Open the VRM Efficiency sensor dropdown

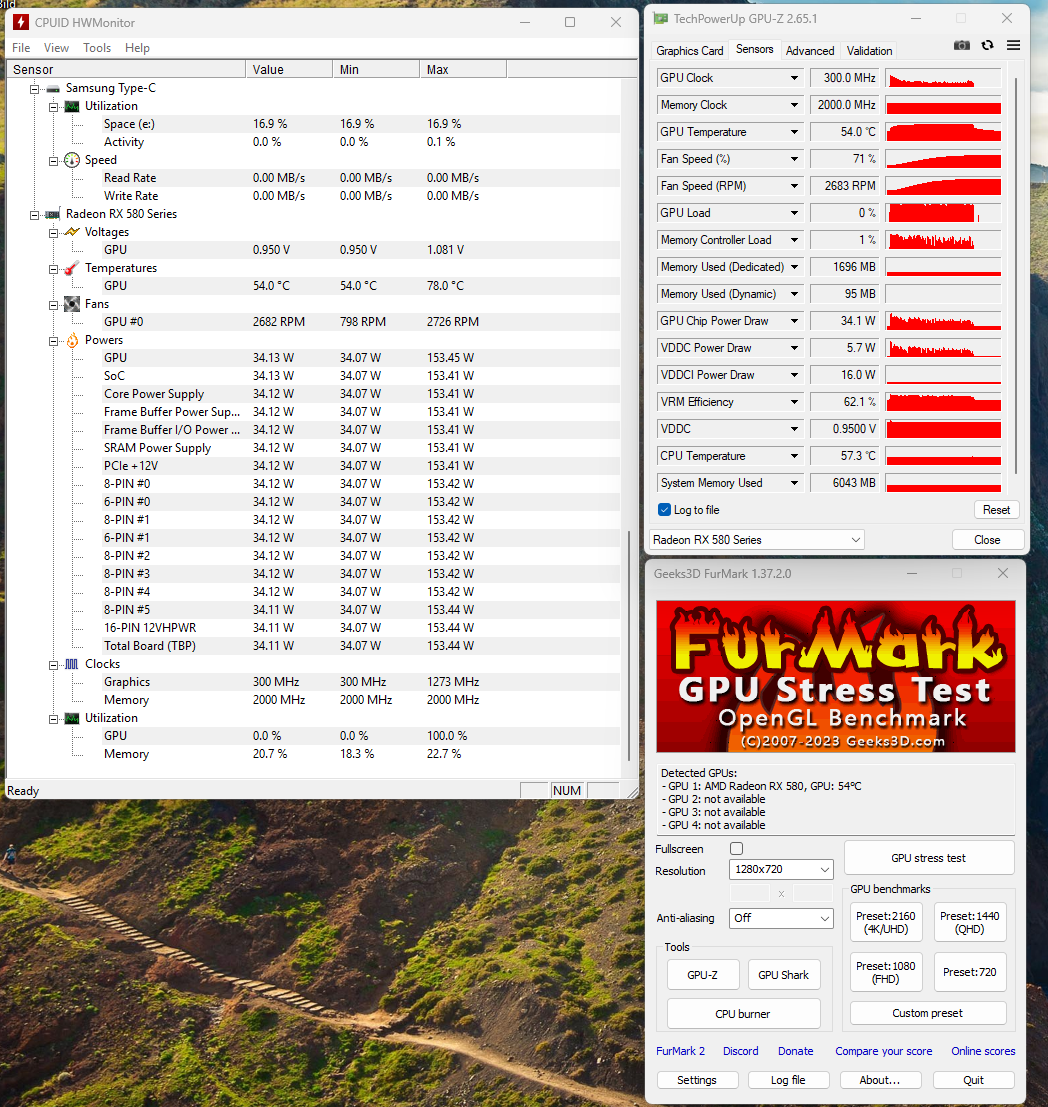(x=794, y=402)
